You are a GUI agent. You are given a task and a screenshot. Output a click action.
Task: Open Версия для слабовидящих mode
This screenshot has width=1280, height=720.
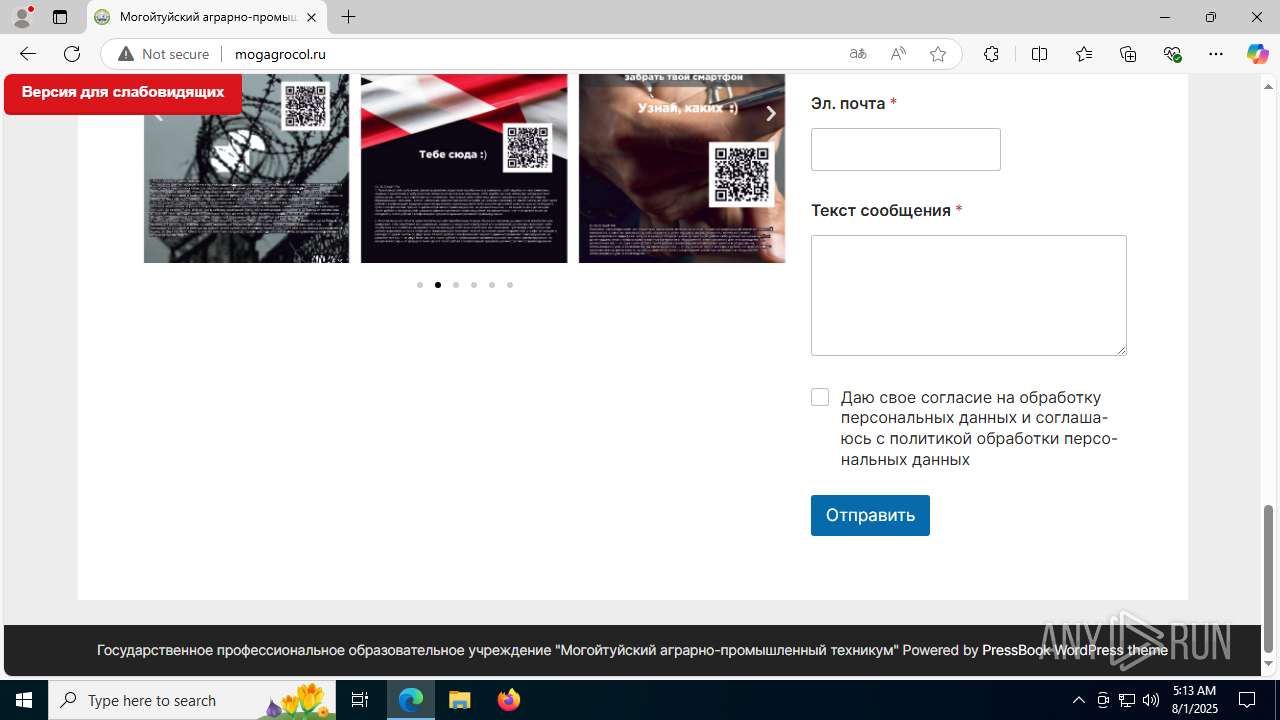pyautogui.click(x=123, y=93)
